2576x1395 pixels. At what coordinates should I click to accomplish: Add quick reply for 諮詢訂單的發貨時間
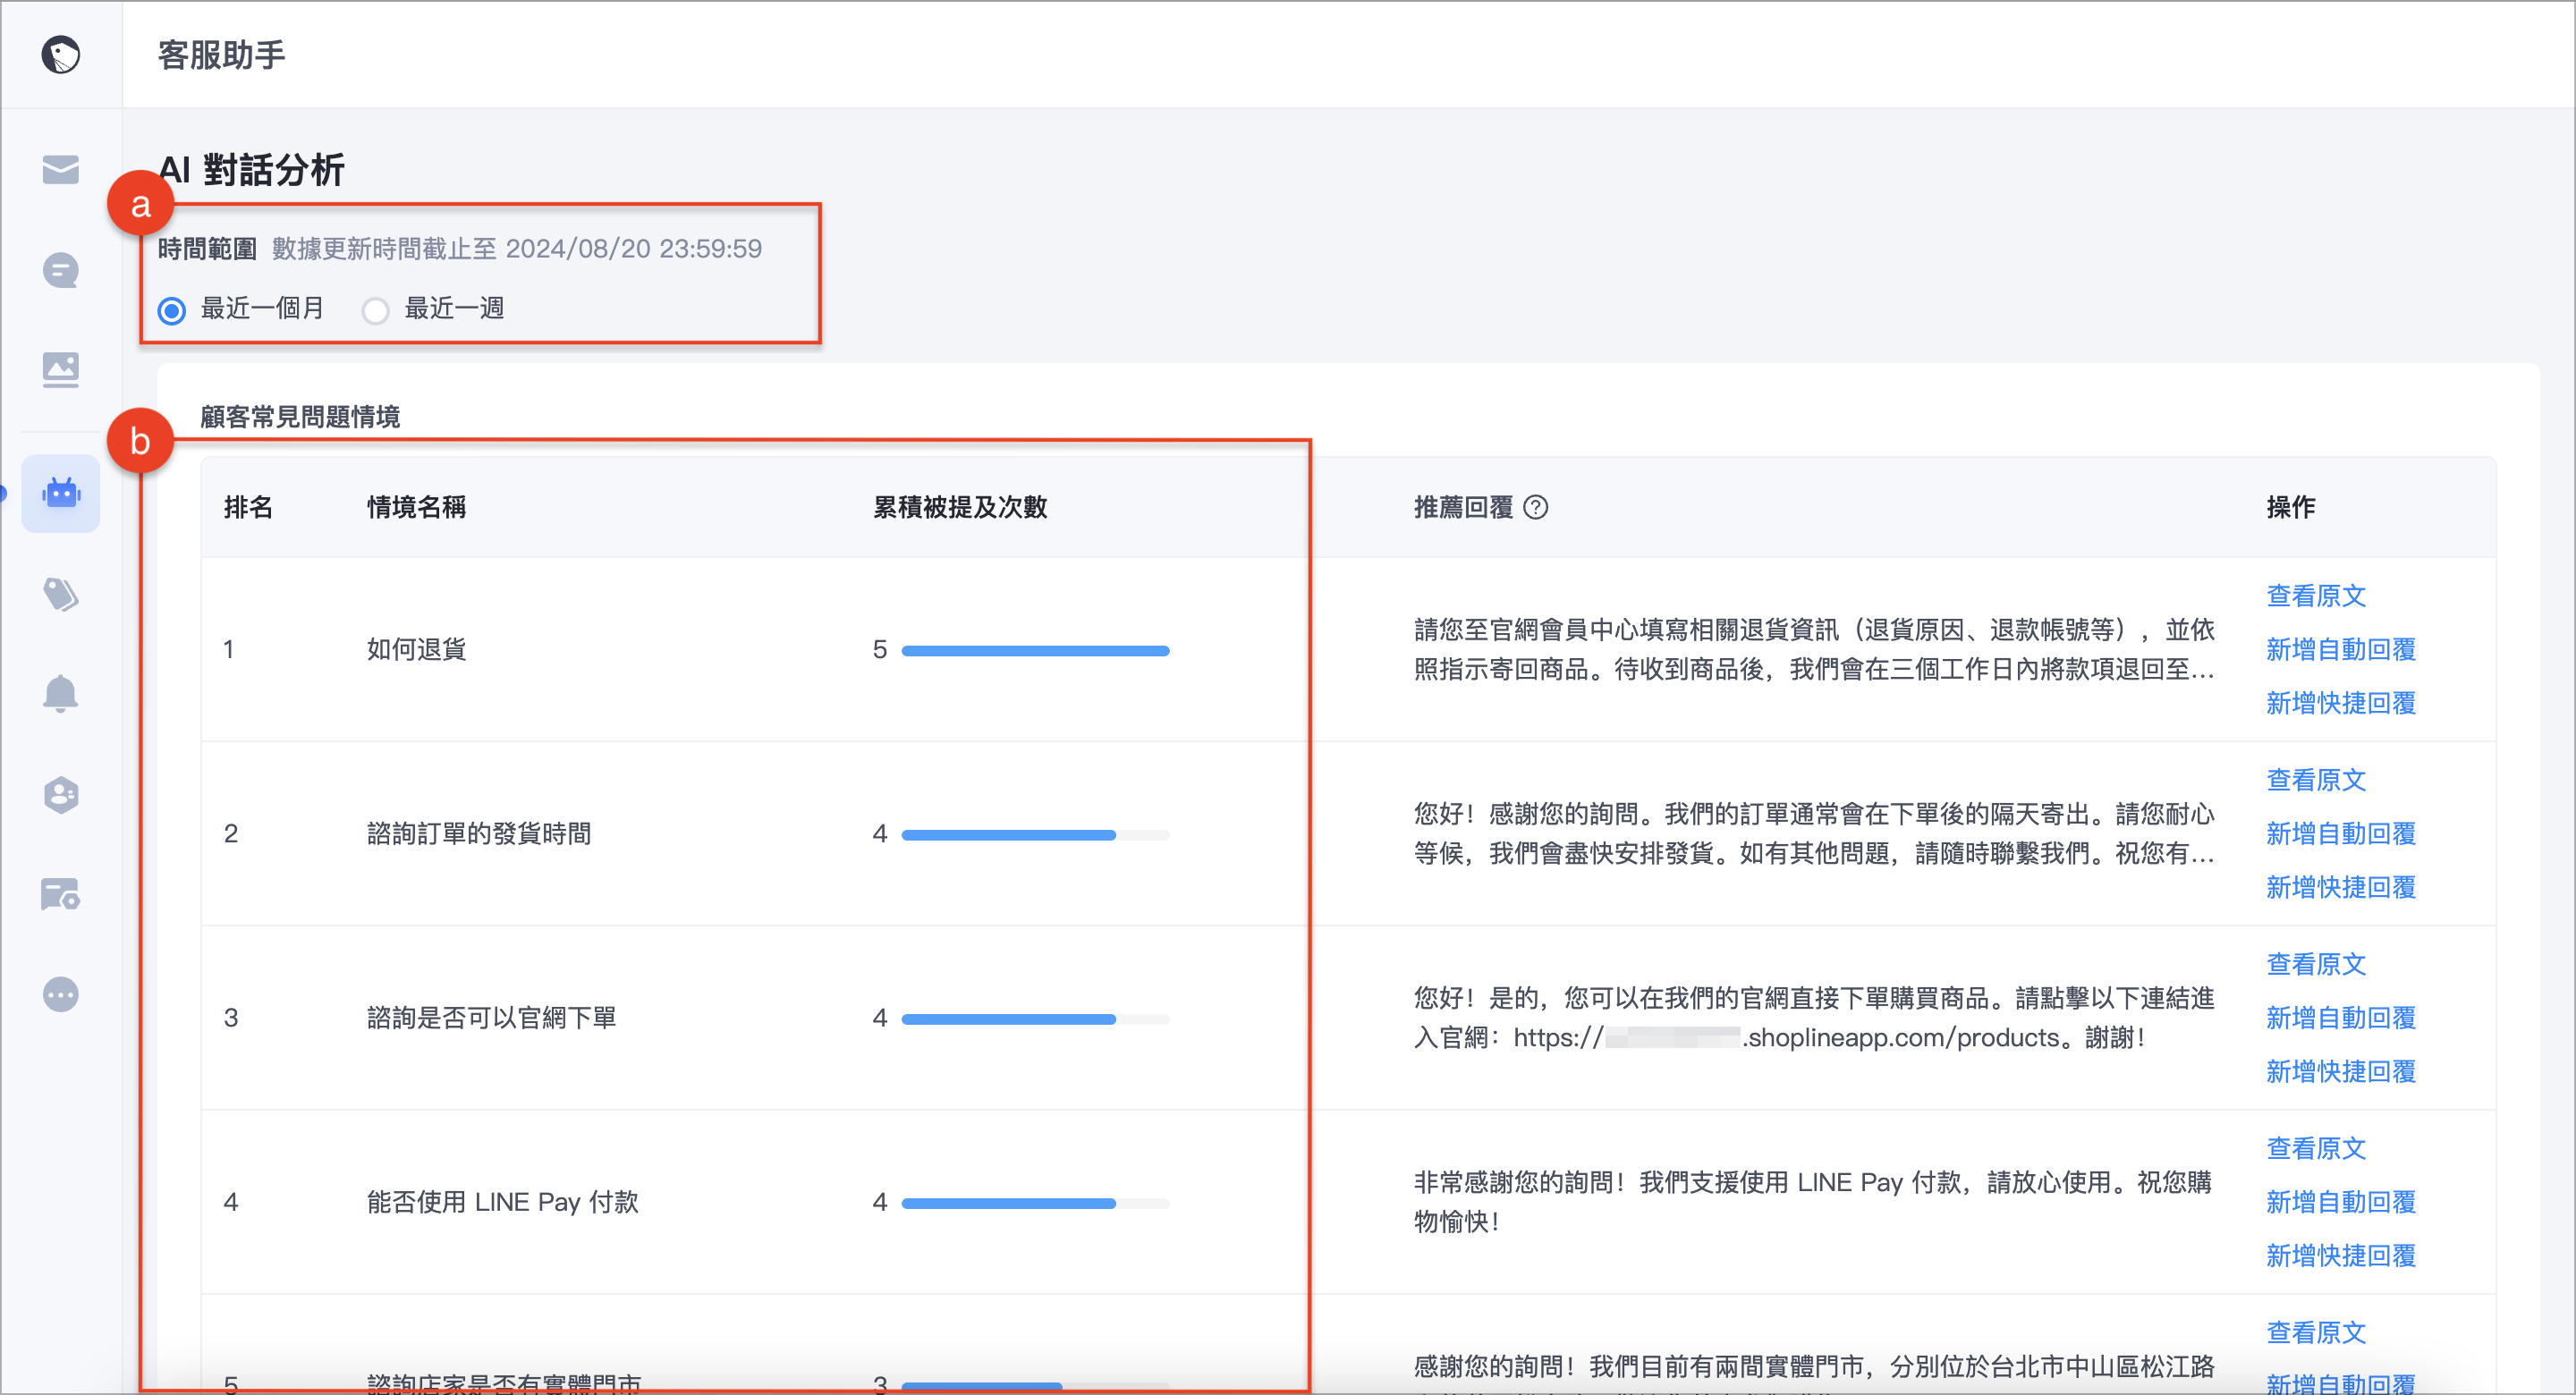click(2341, 888)
